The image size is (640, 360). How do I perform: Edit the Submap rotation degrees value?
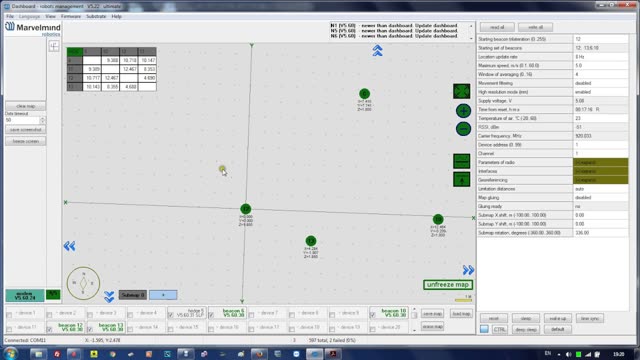tap(600, 233)
